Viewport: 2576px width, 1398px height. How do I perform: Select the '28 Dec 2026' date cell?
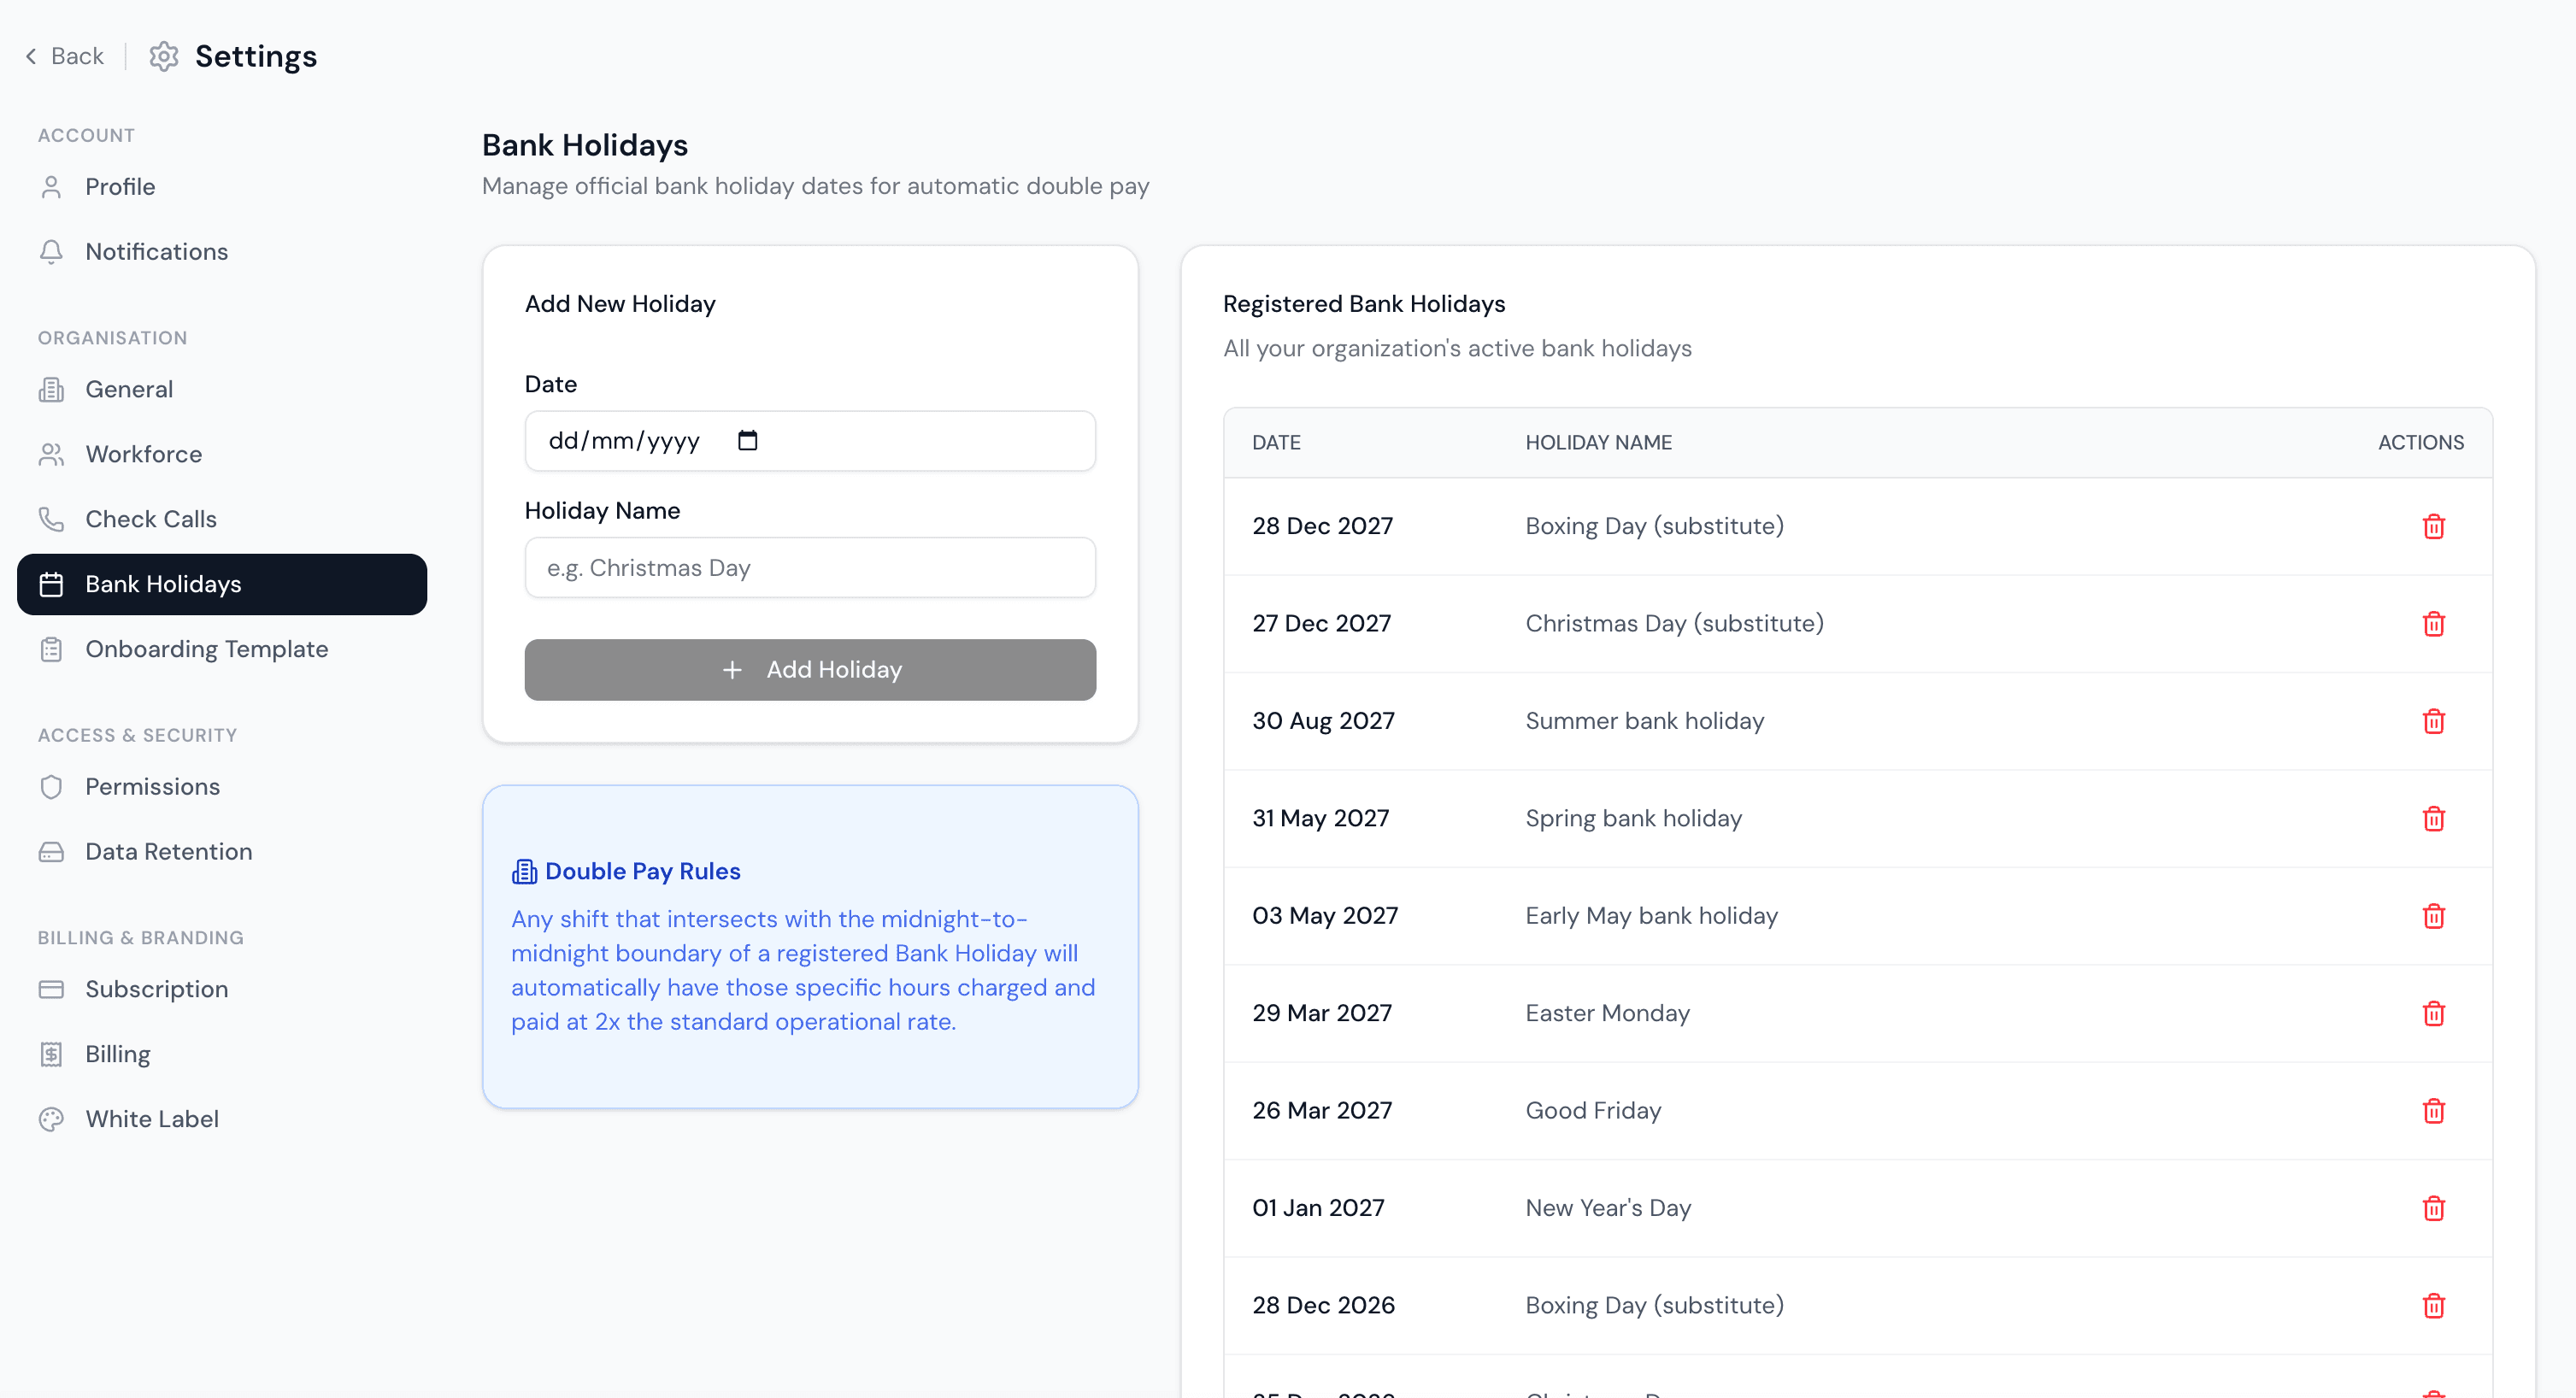coord(1323,1305)
